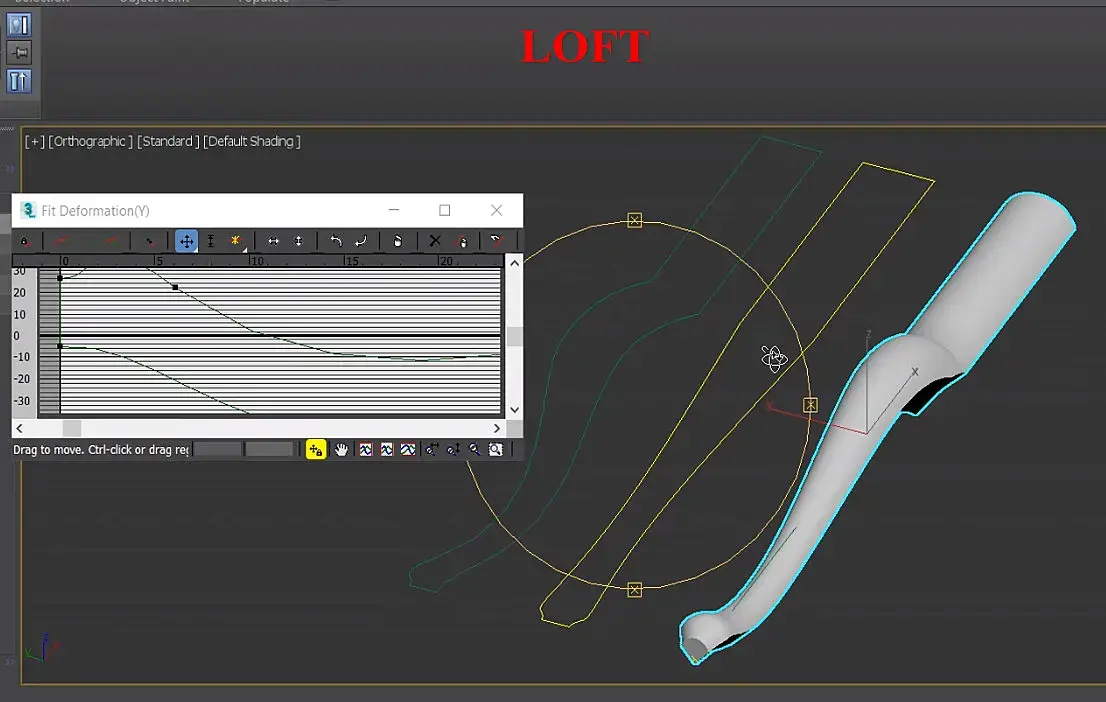
Task: Click vertical scrollbar up arrow
Action: click(515, 263)
